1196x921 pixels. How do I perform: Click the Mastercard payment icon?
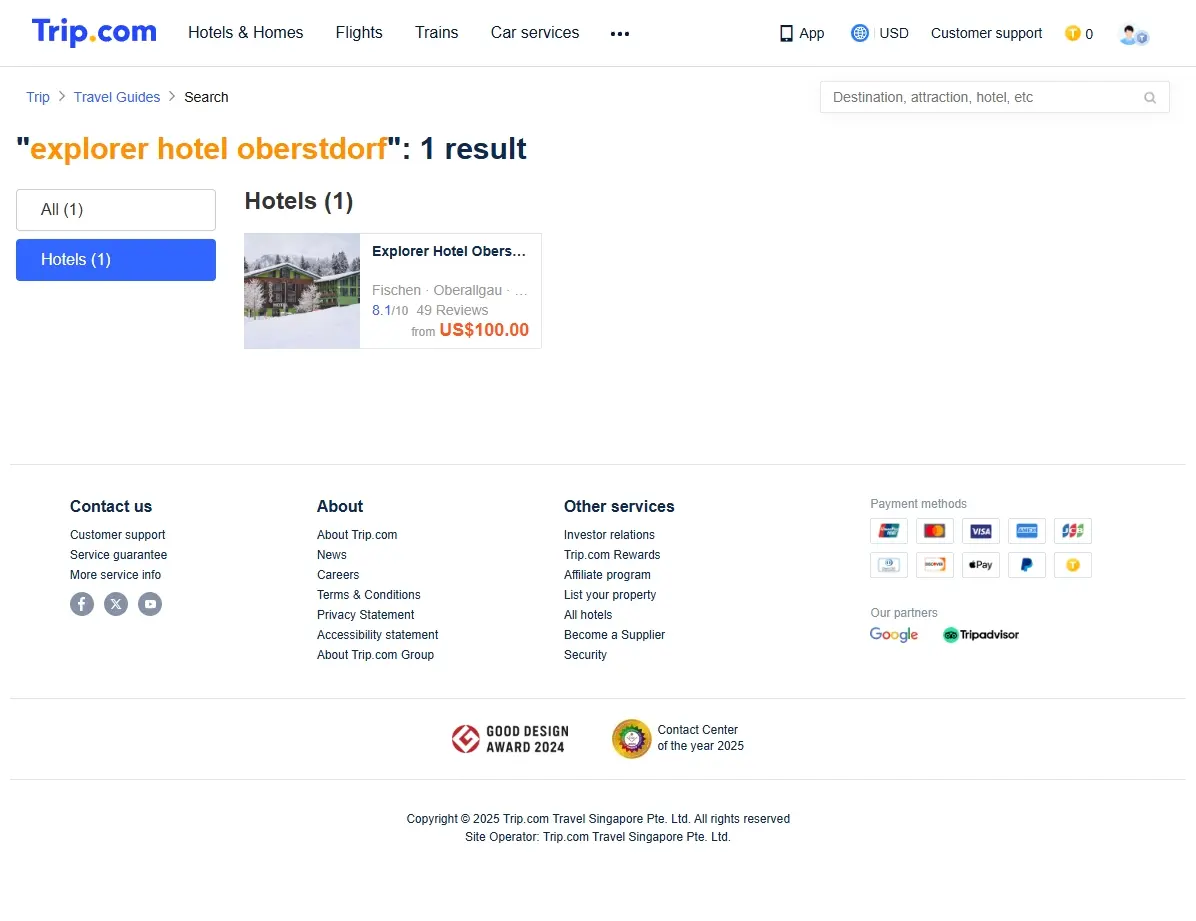point(934,531)
